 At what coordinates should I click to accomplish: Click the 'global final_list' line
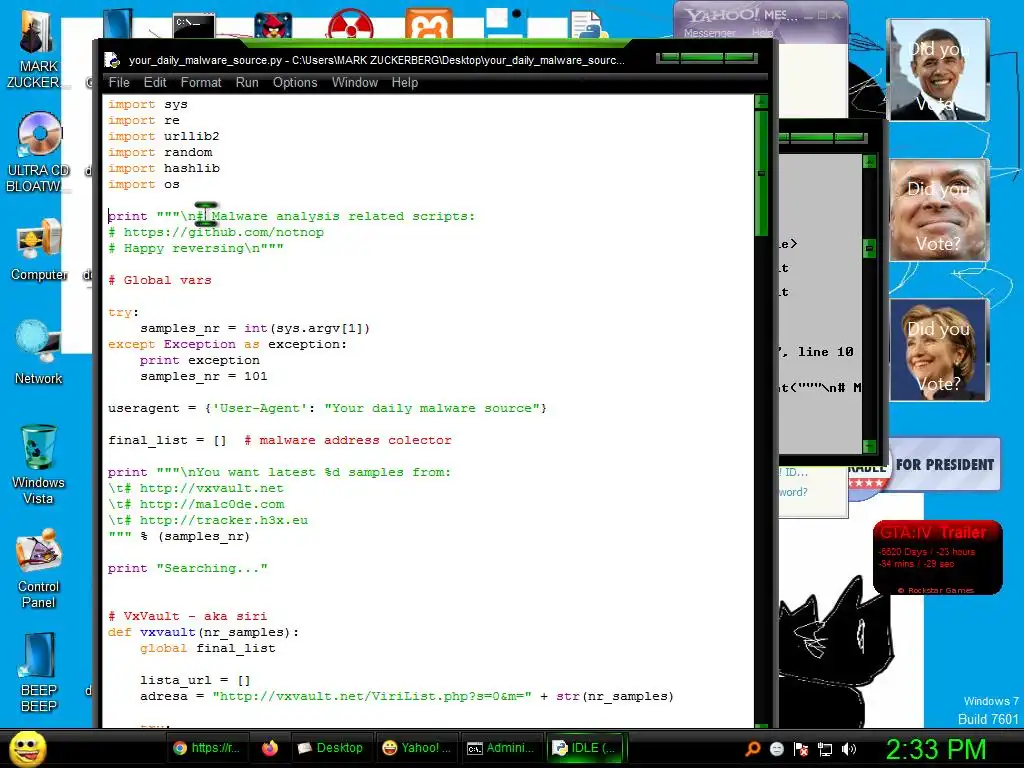[207, 648]
